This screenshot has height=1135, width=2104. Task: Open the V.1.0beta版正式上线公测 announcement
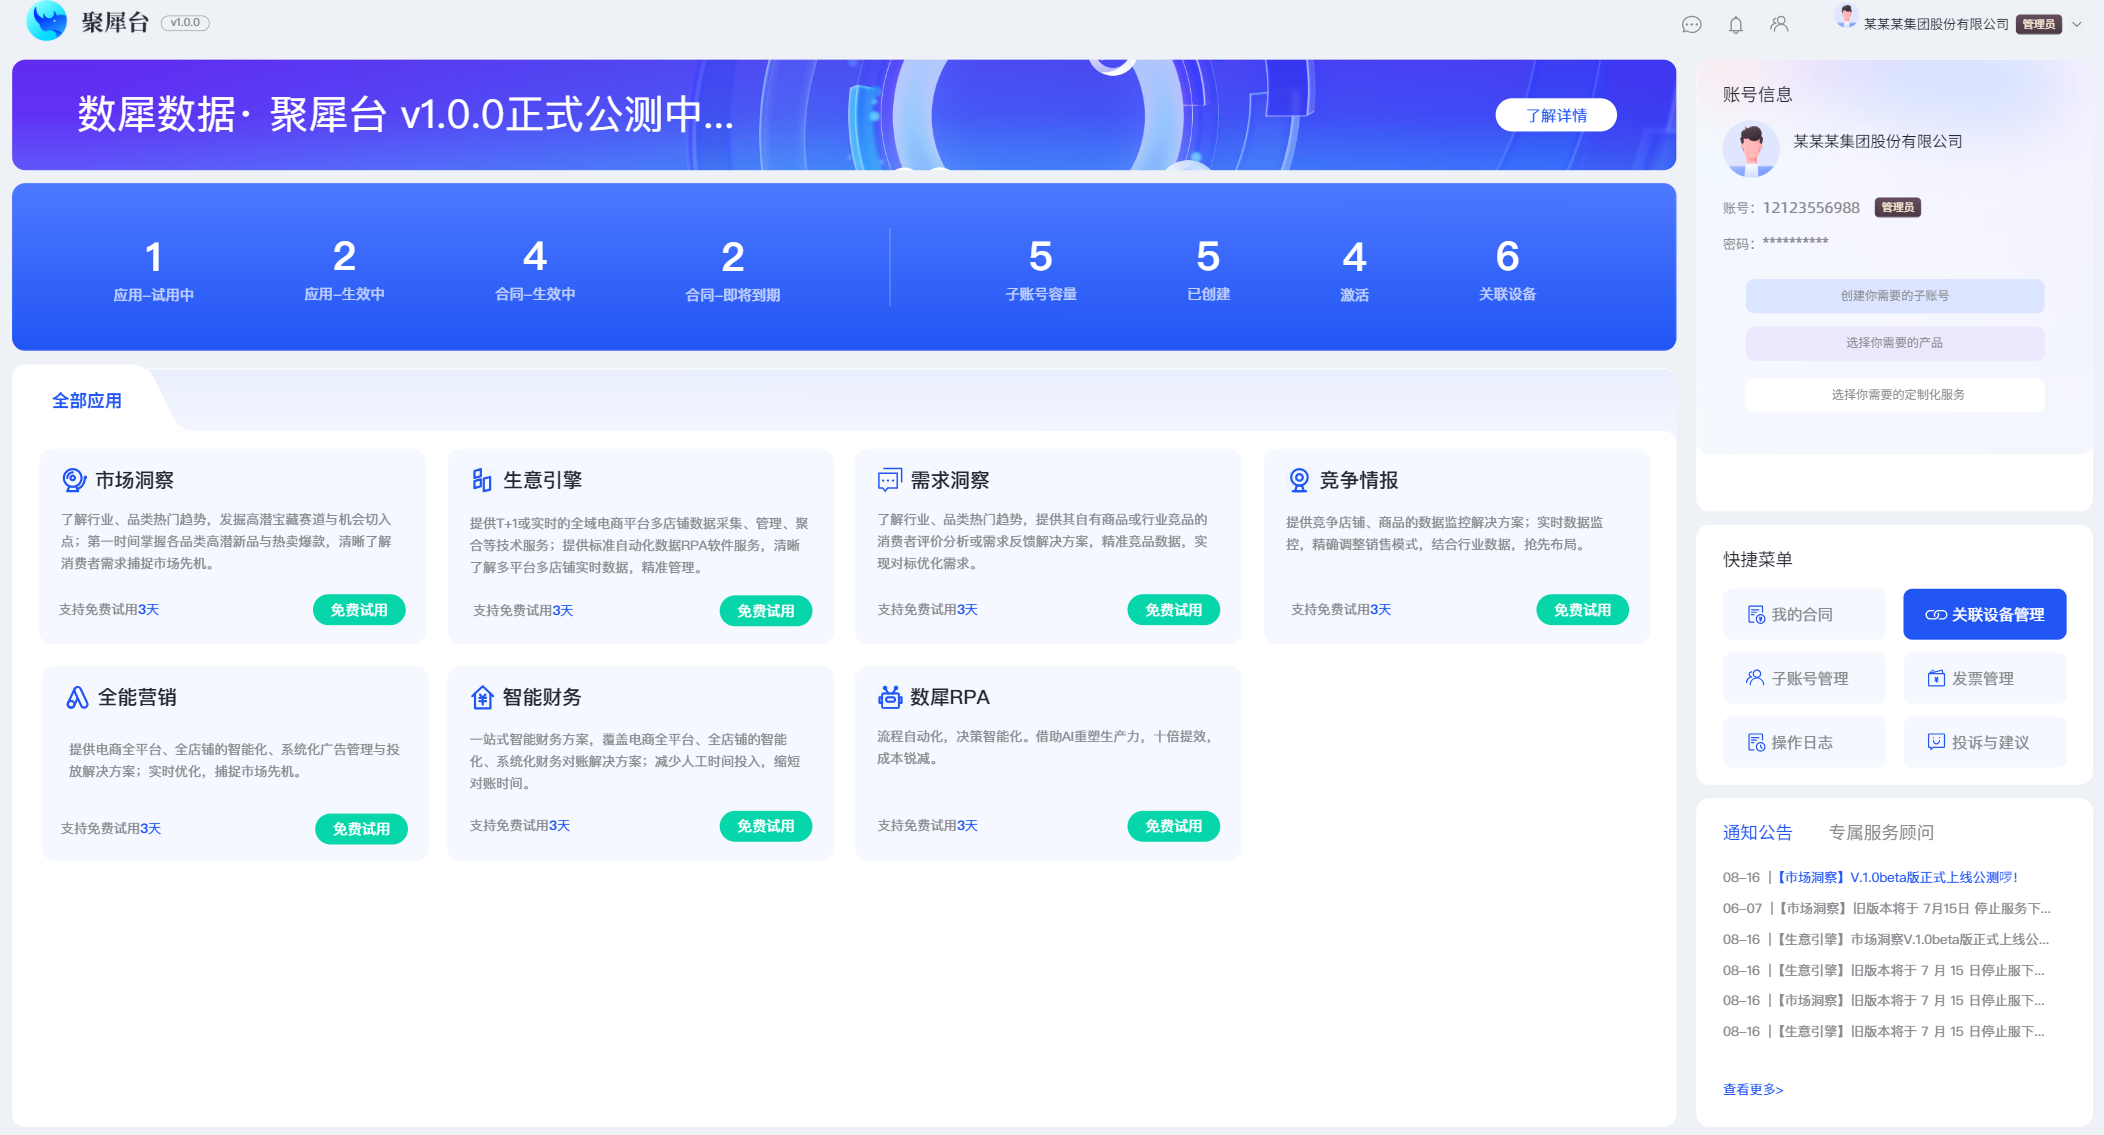(1896, 877)
